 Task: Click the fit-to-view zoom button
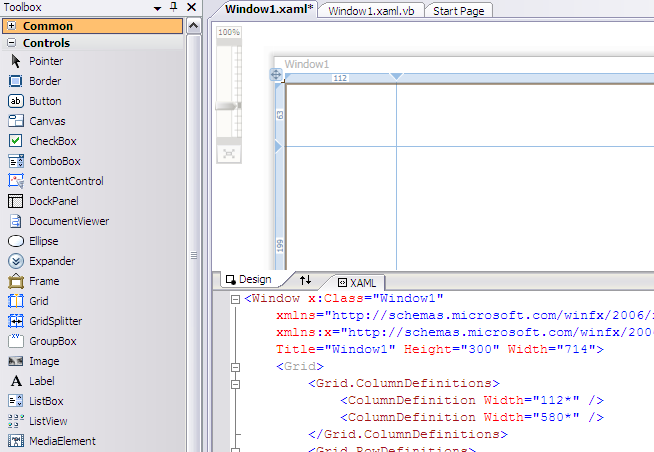[229, 154]
